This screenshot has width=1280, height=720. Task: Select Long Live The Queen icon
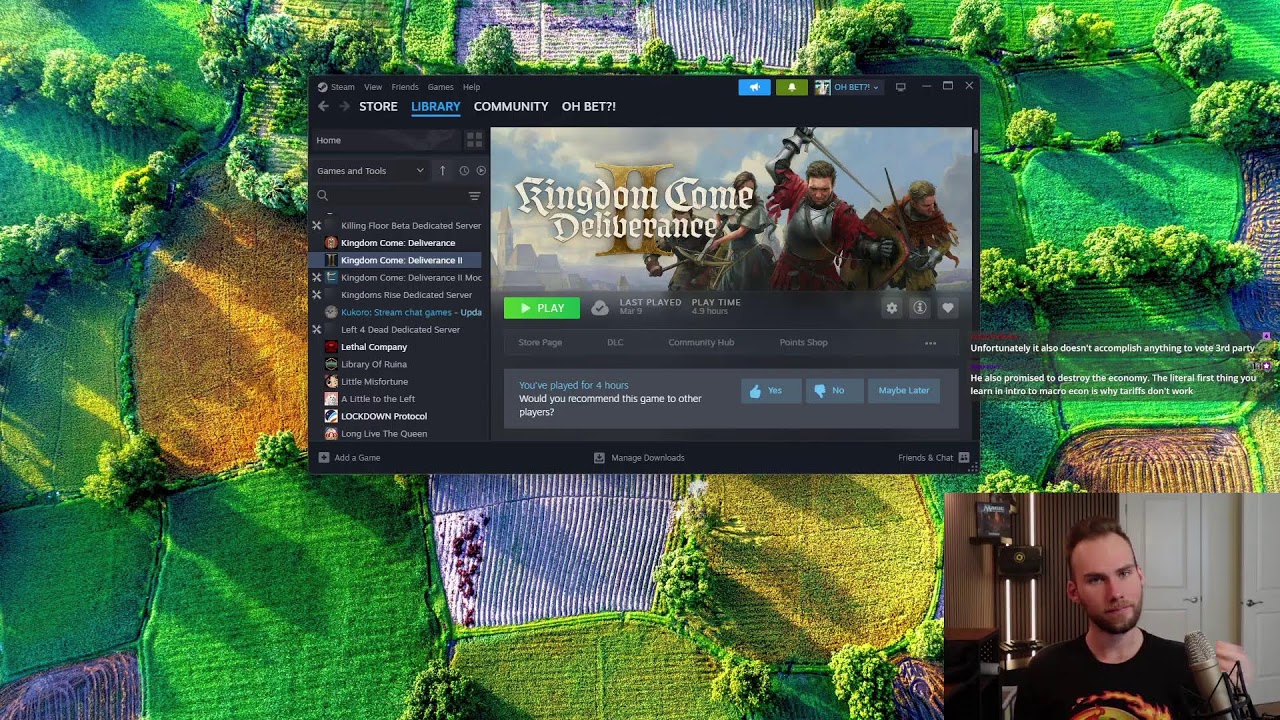coord(331,434)
